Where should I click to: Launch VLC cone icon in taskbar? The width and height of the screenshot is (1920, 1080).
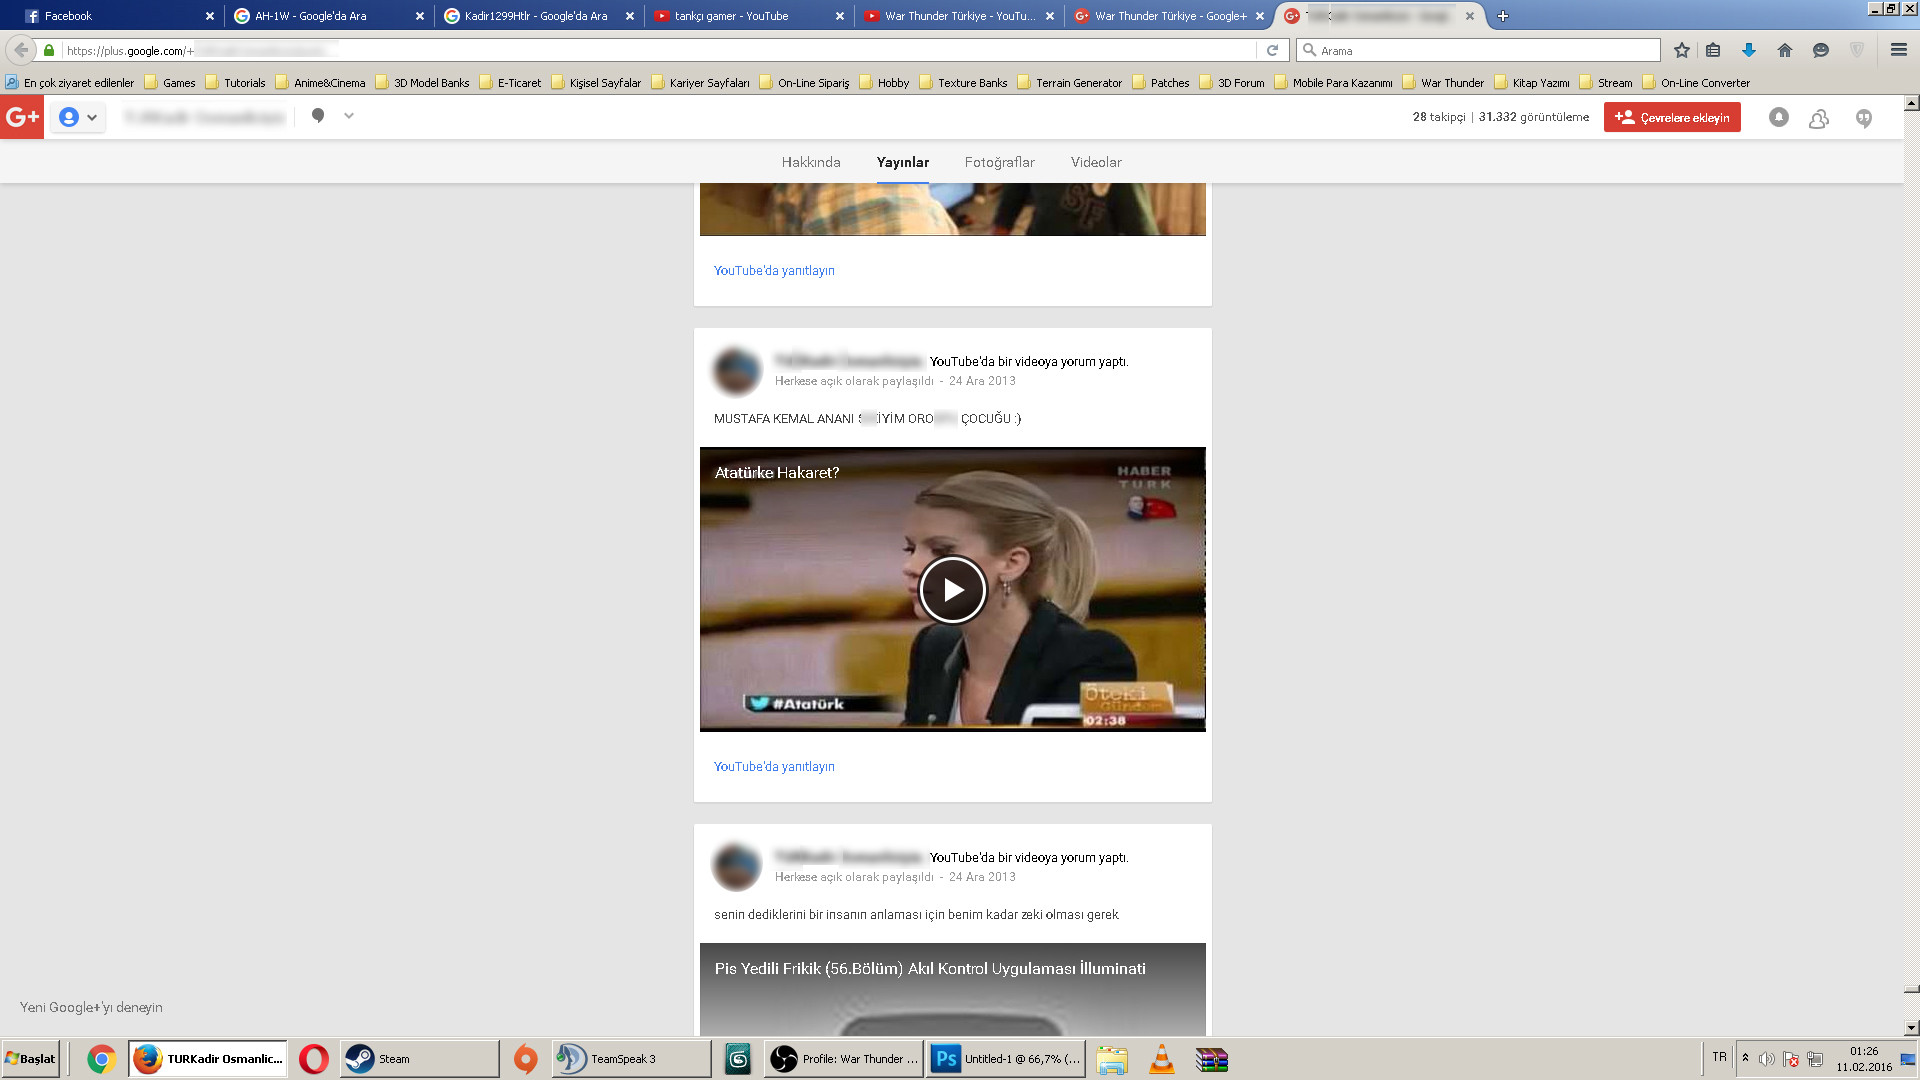coord(1161,1059)
